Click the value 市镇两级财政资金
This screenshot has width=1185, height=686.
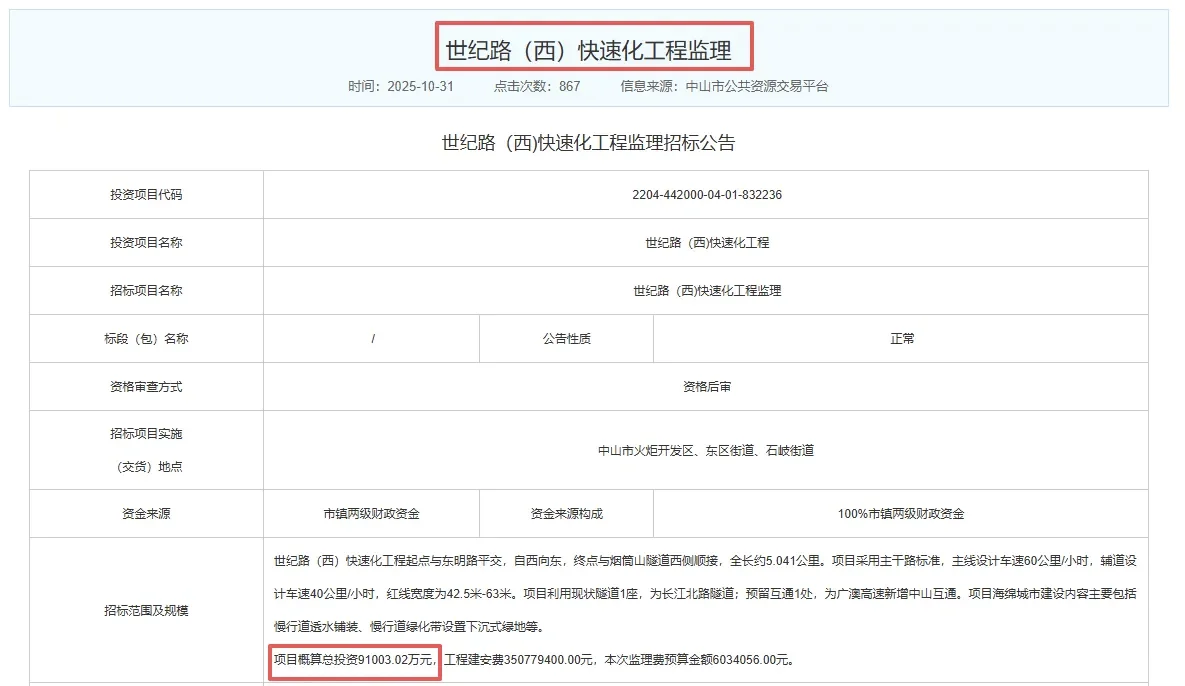coord(371,514)
